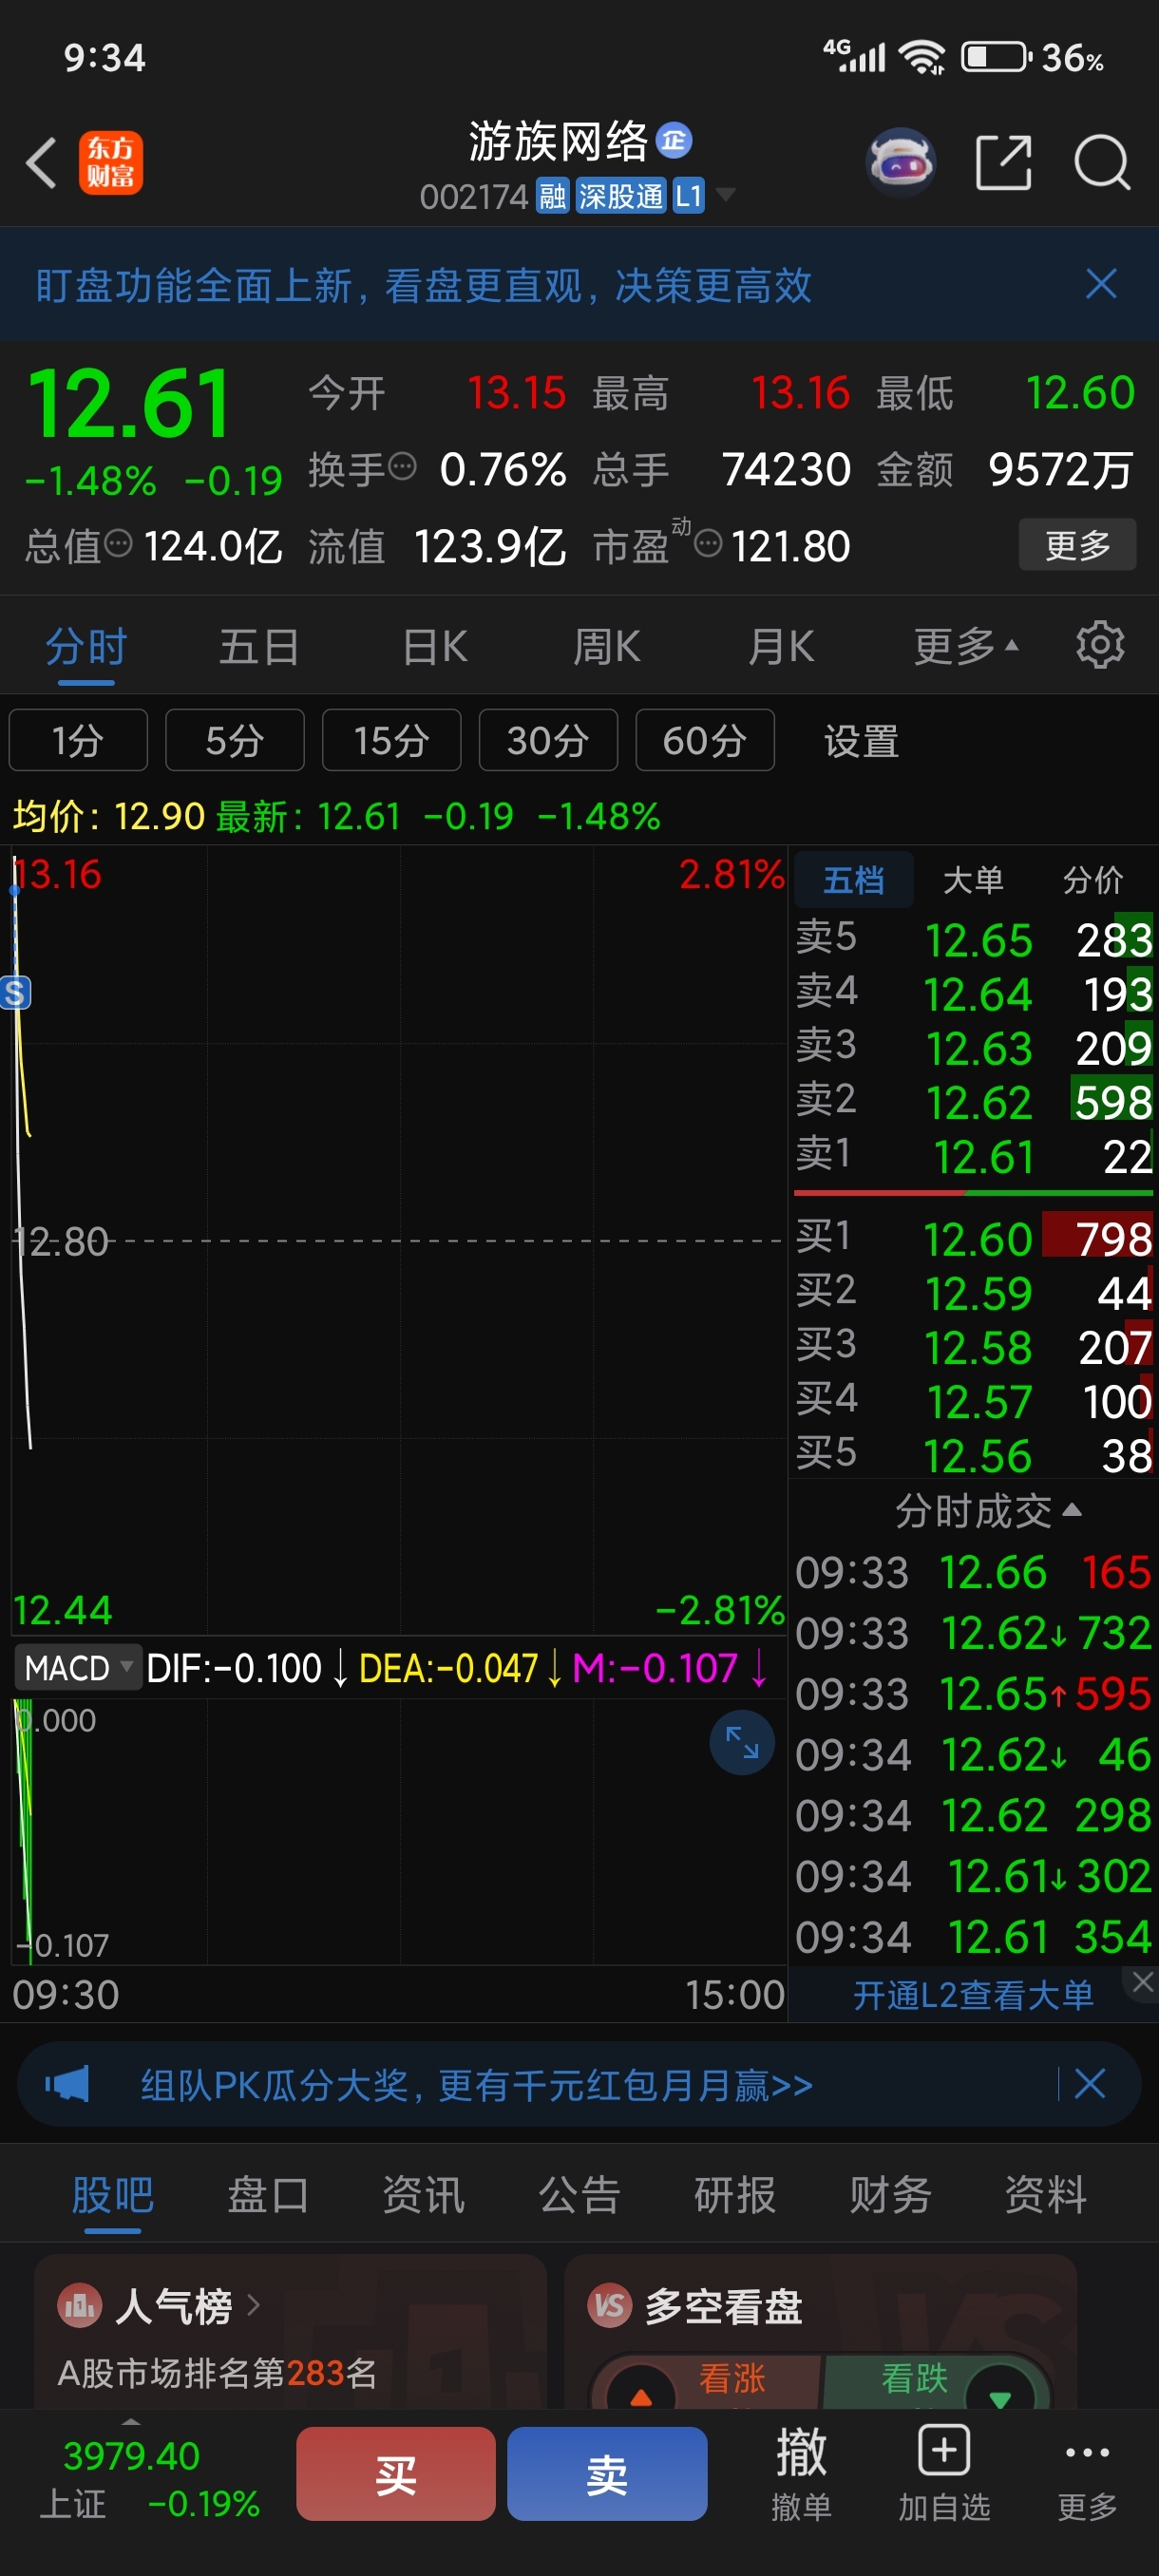The height and width of the screenshot is (2576, 1159).
Task: Tap the red 买 buy button
Action: 396,2474
